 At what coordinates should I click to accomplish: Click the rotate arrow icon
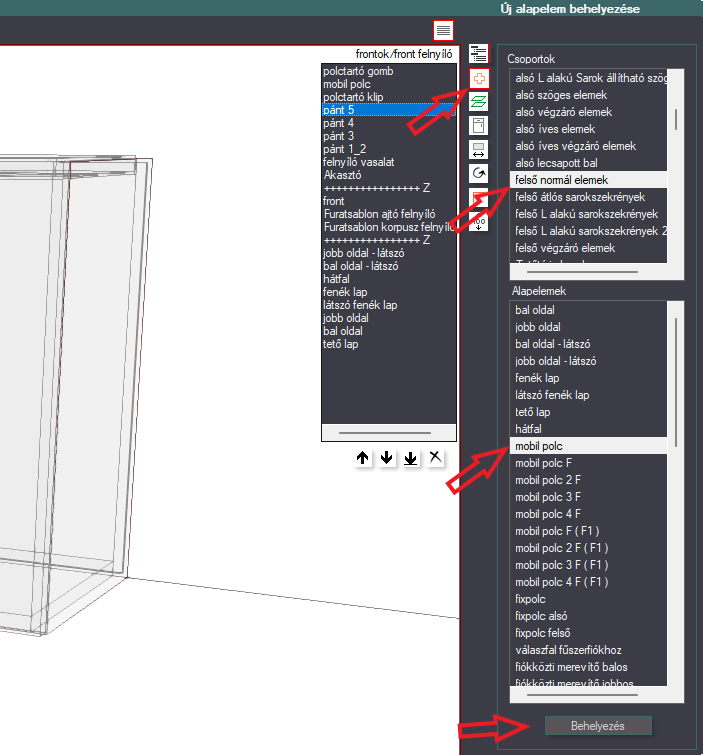[x=479, y=173]
